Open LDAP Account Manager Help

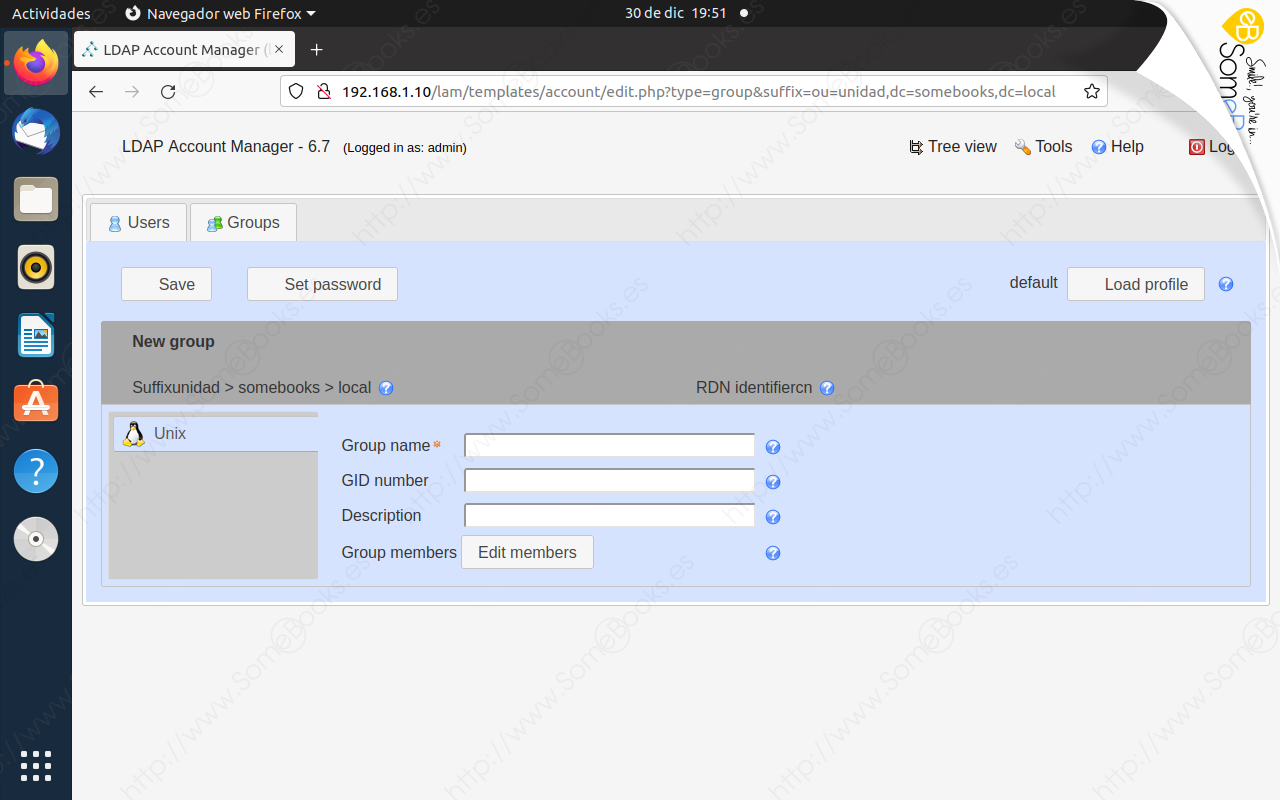pyautogui.click(x=1117, y=146)
